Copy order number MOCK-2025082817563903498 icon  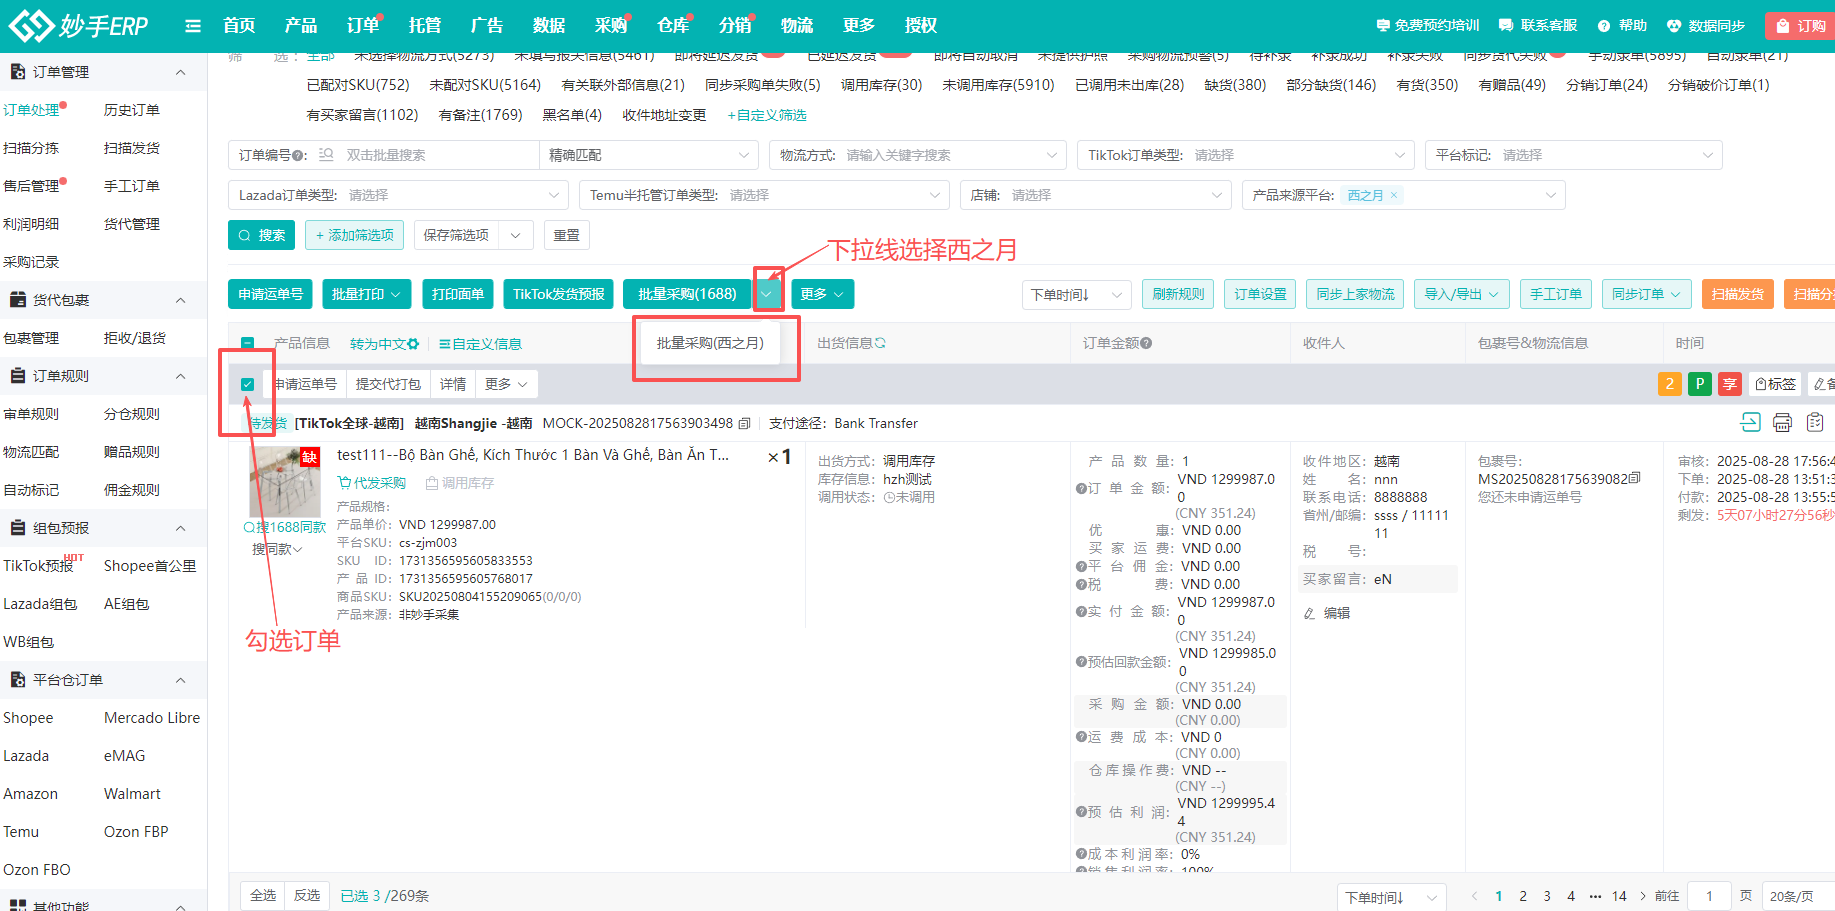coord(744,424)
